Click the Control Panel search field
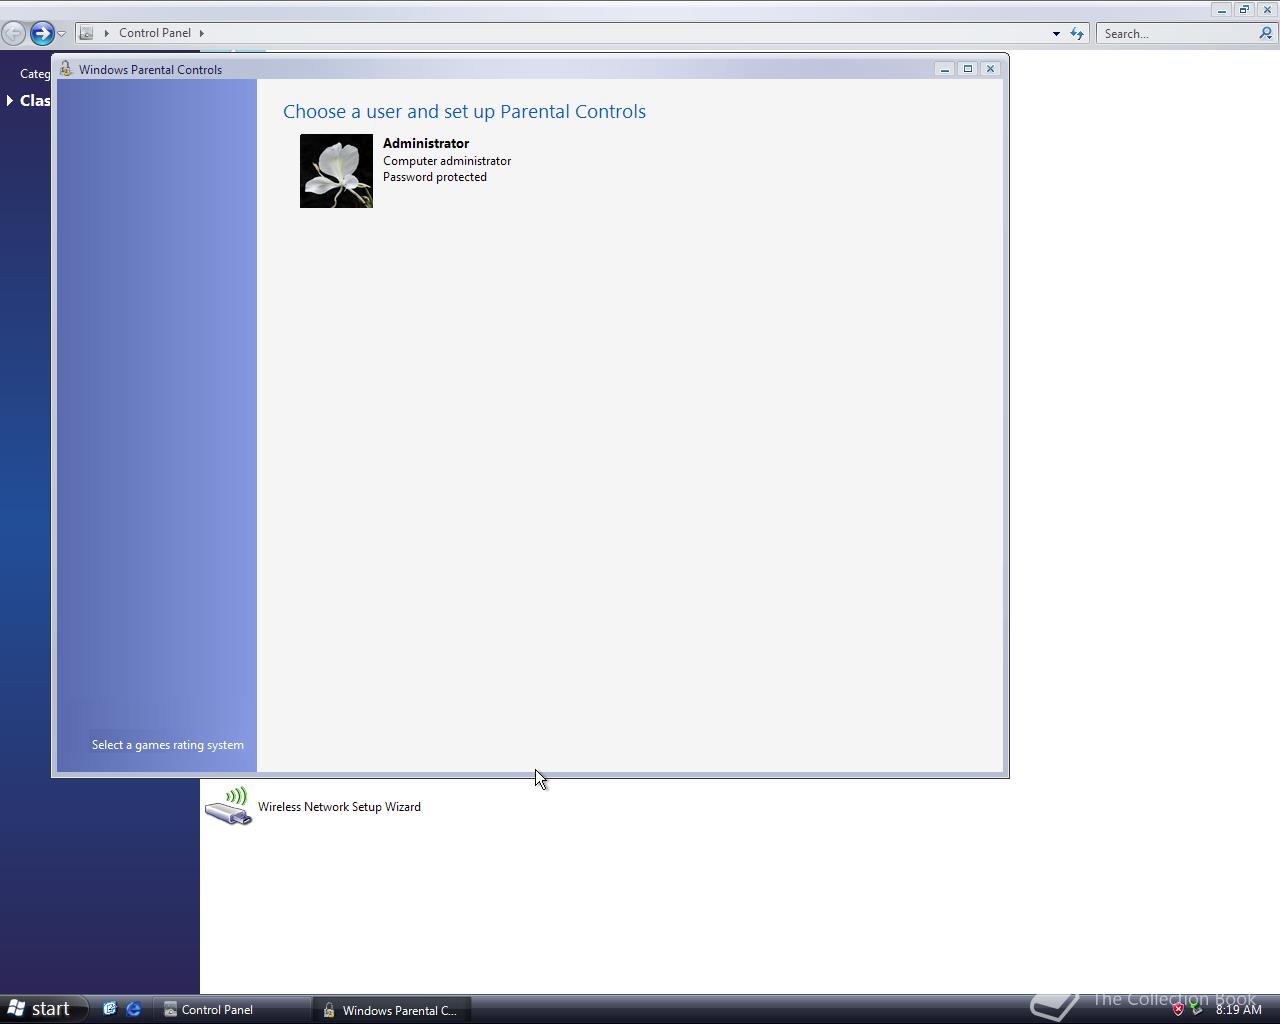This screenshot has height=1024, width=1280. pos(1178,34)
